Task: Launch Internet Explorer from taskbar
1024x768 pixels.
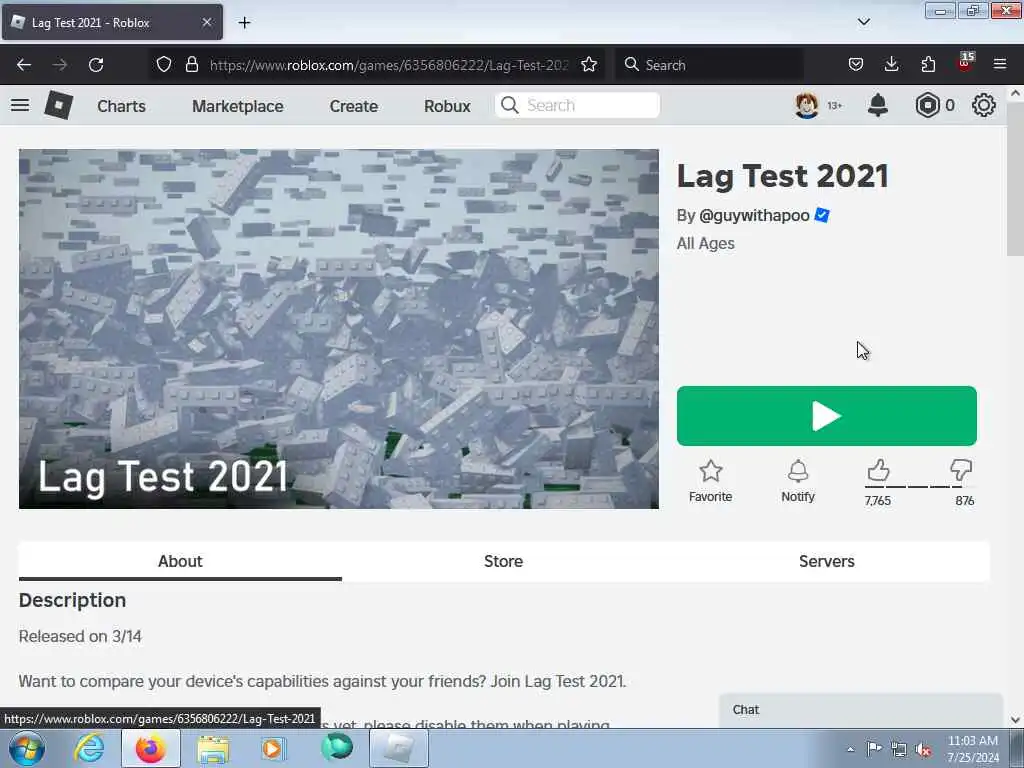Action: pyautogui.click(x=89, y=749)
